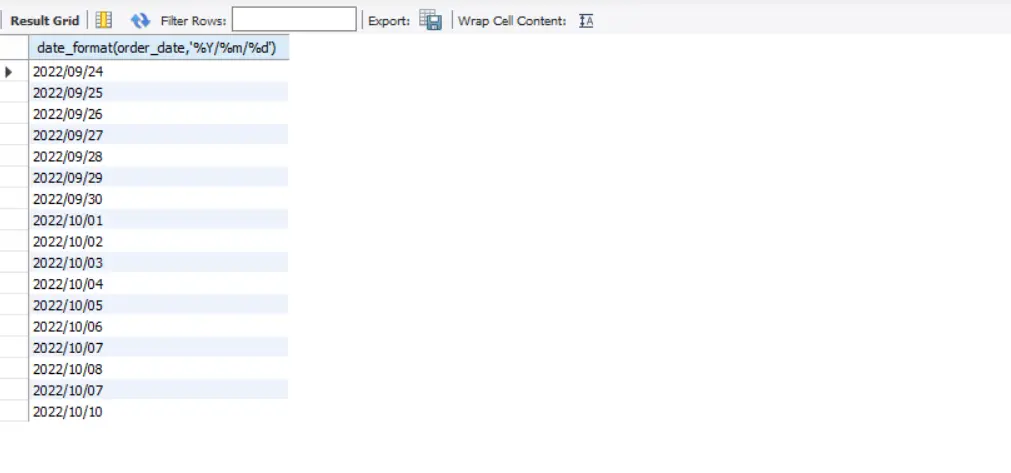Viewport: 1011px width, 473px height.
Task: Click the row containing 2022/09/27
Action: pos(68,135)
